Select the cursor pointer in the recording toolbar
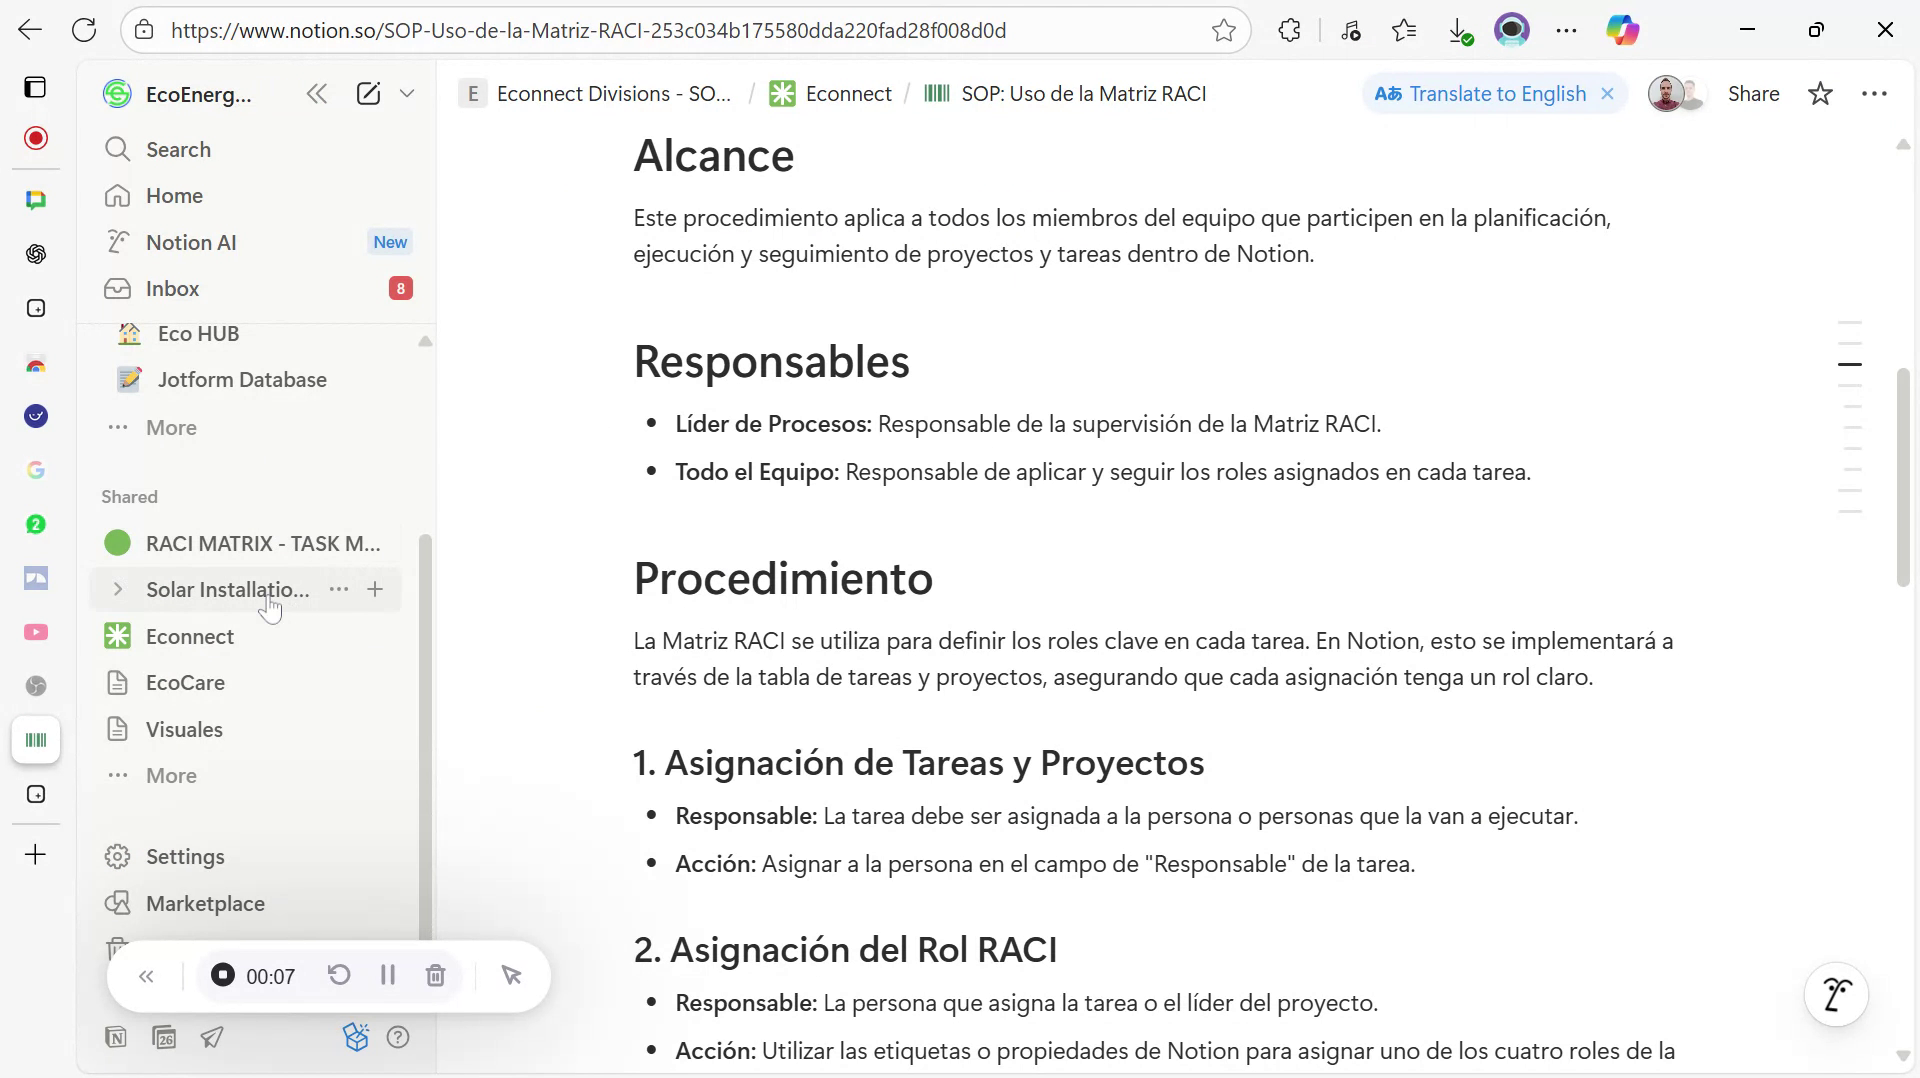Viewport: 1920px width, 1078px height. coord(513,975)
